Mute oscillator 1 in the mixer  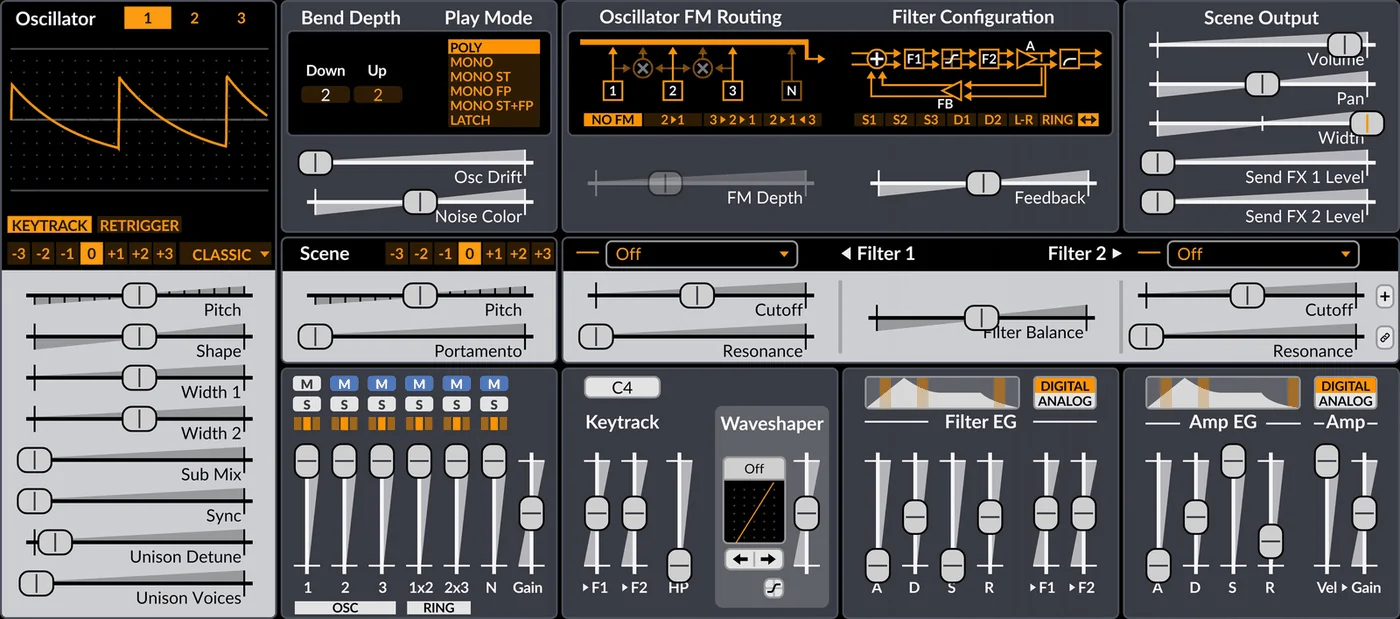[307, 384]
